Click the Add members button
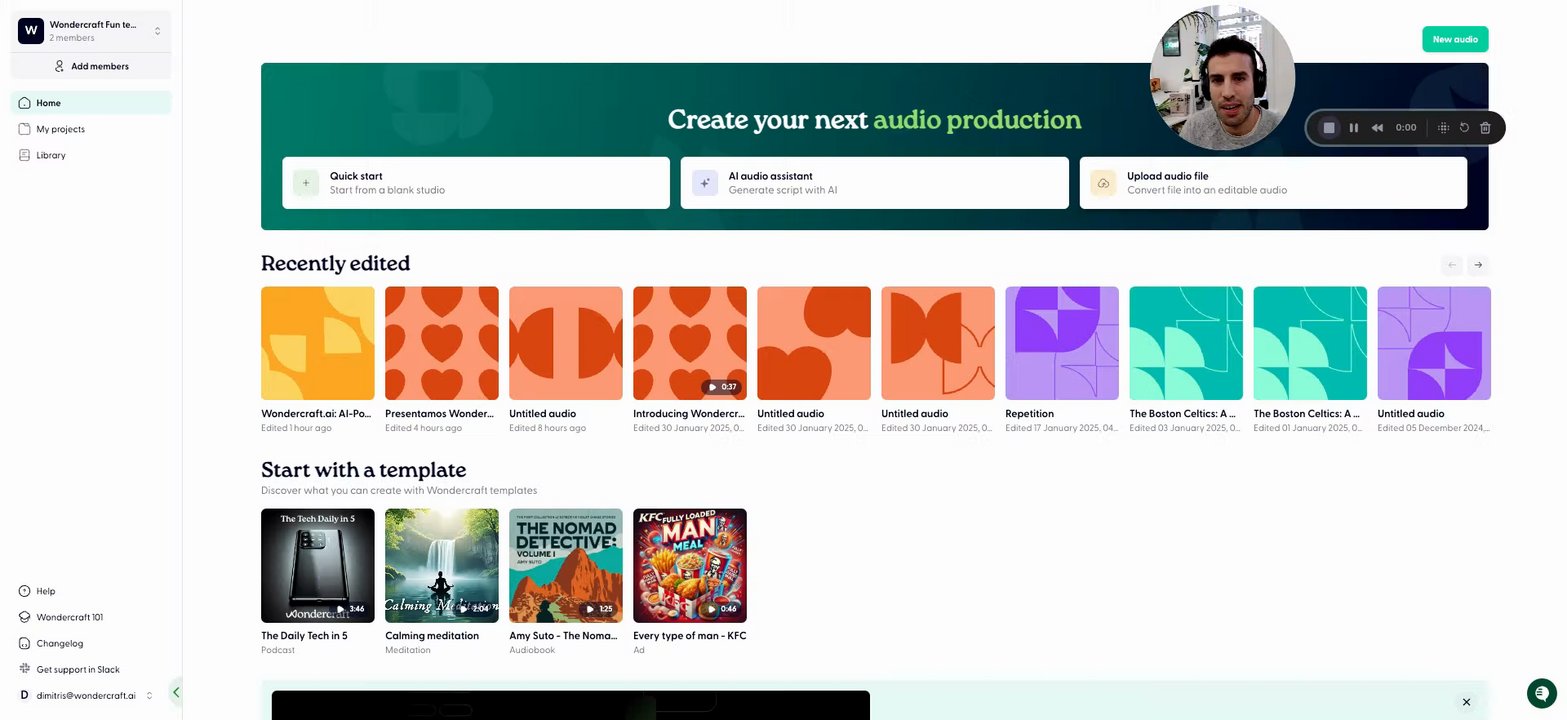Viewport: 1567px width, 720px height. [91, 66]
